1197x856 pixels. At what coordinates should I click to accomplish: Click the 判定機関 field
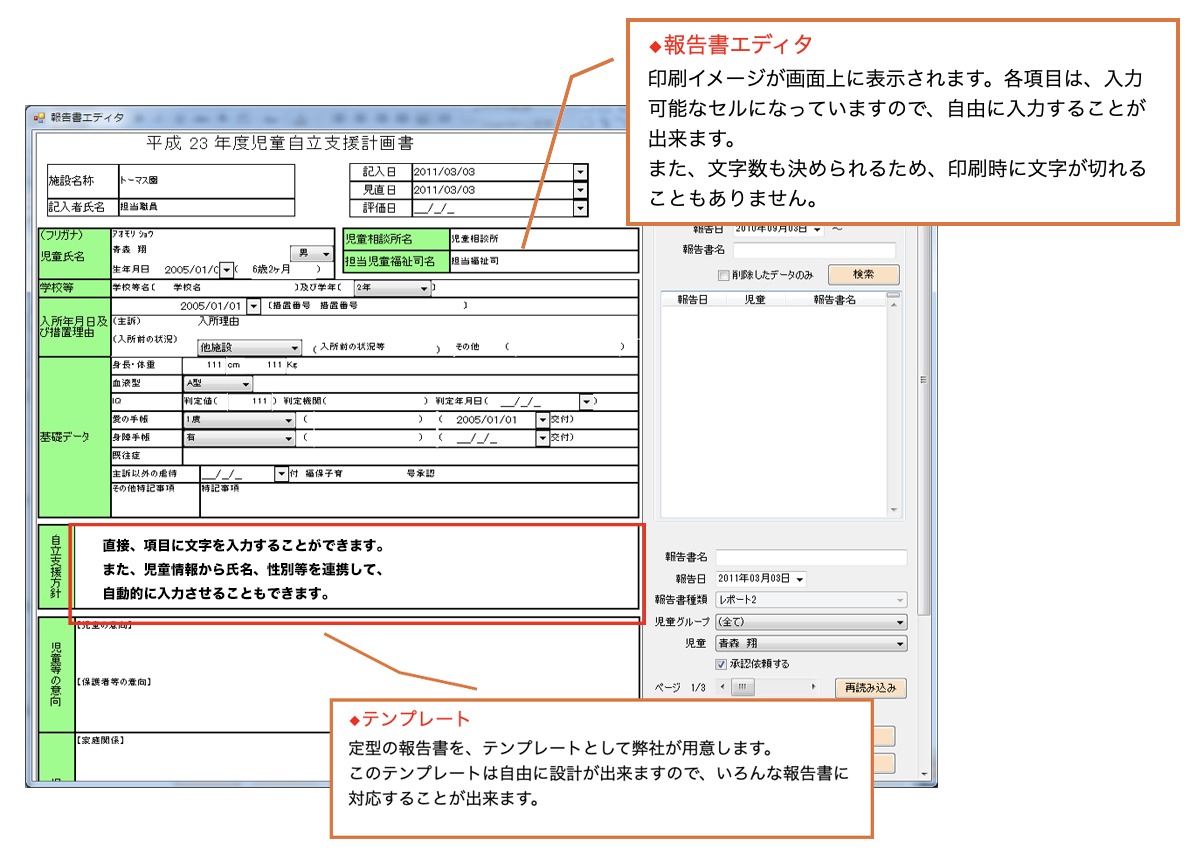coord(376,401)
